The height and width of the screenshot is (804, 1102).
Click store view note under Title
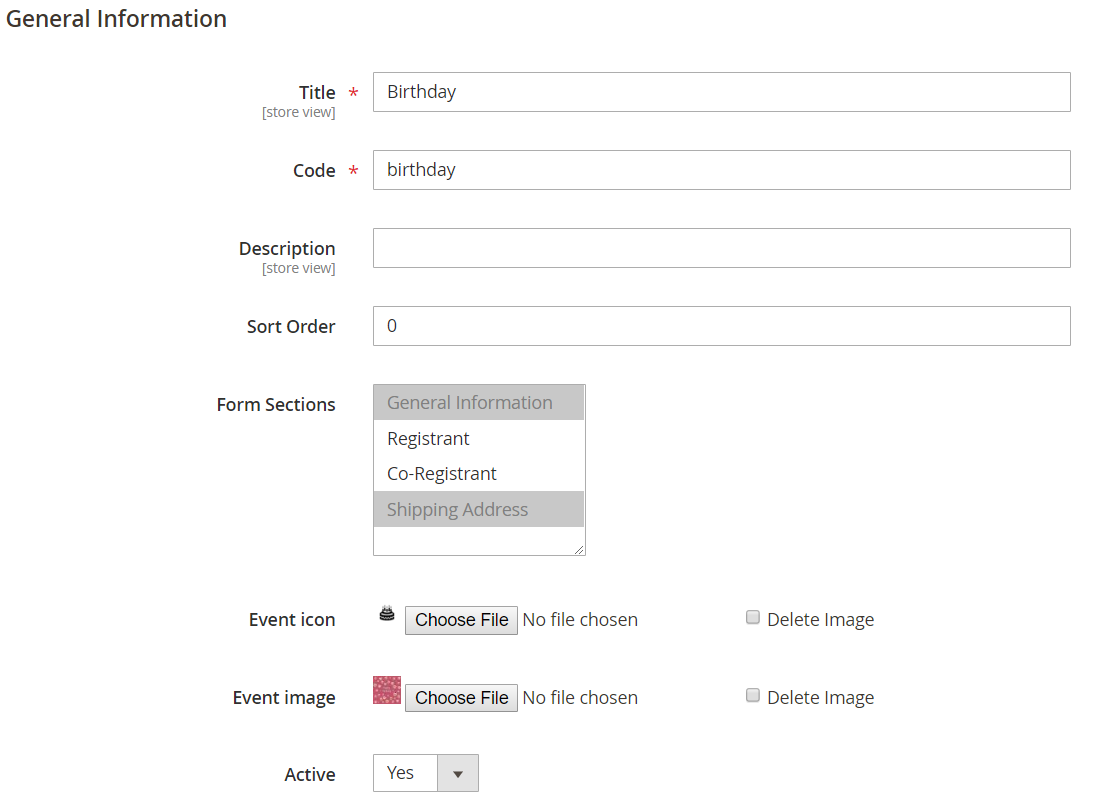(299, 112)
